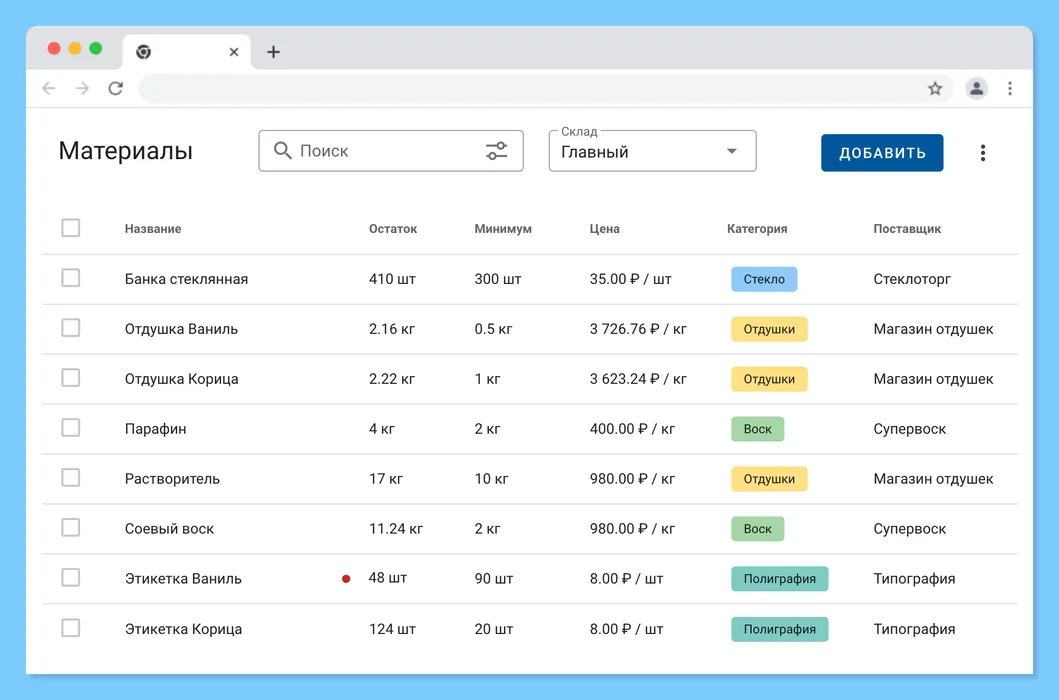Sort by the Минимум column header
The image size is (1059, 700).
[x=502, y=229]
